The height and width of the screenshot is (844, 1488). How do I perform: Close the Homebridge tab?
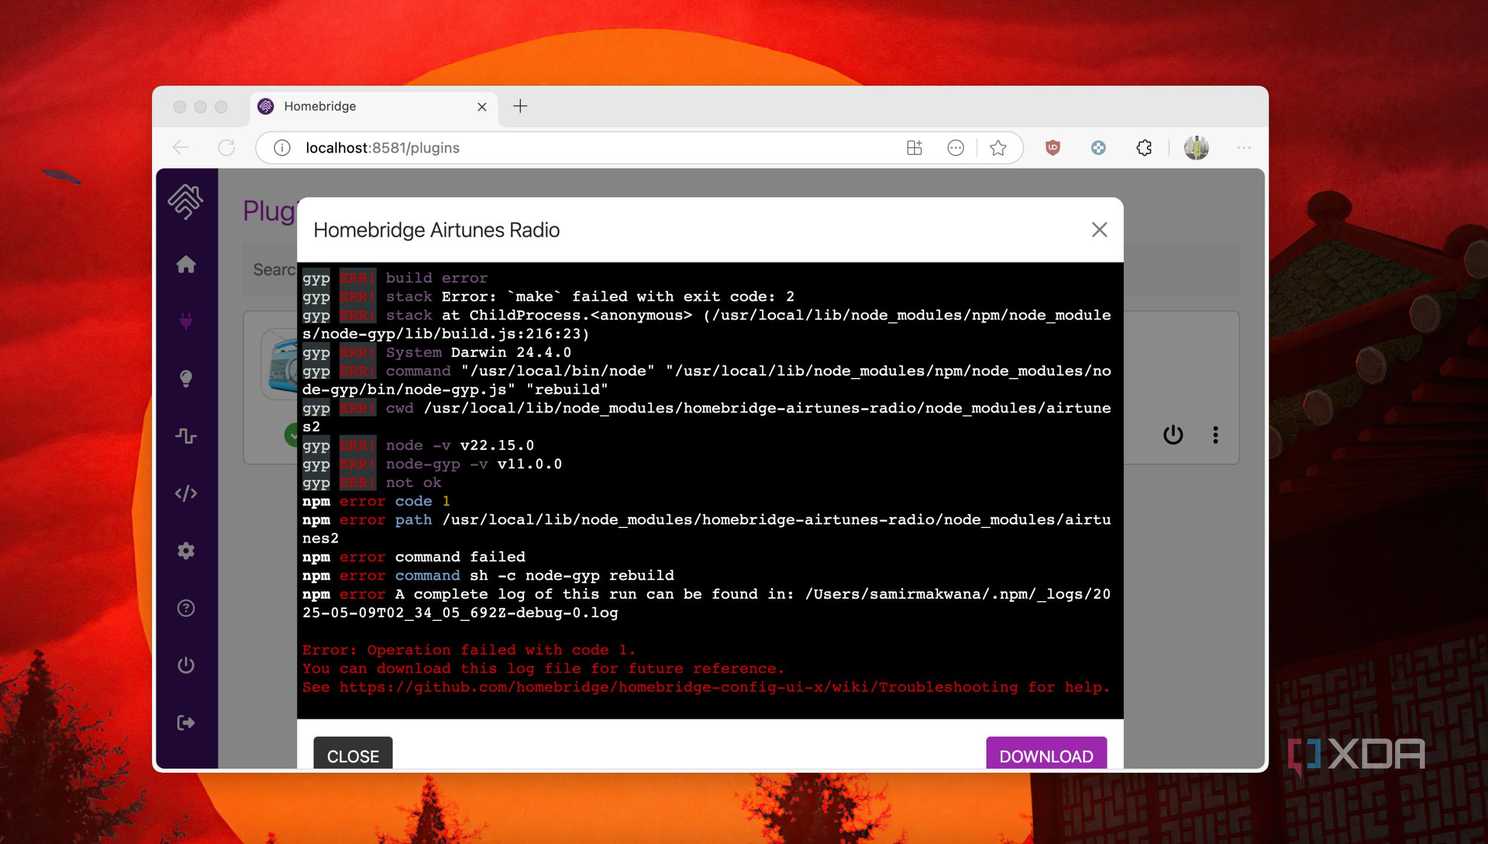[482, 107]
